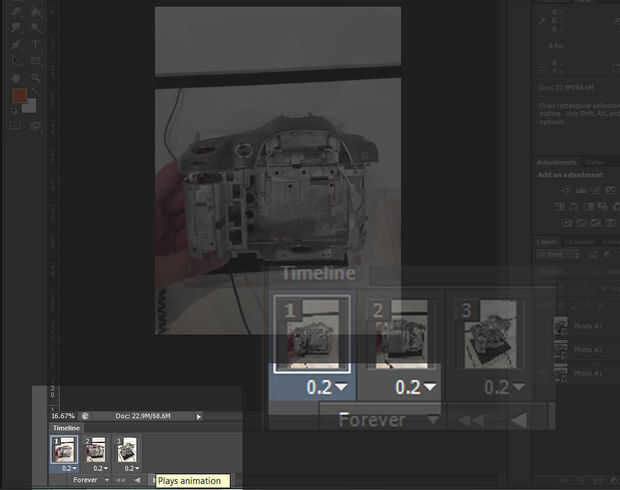
Task: Click Play animation button under the tooltip
Action: click(x=154, y=481)
